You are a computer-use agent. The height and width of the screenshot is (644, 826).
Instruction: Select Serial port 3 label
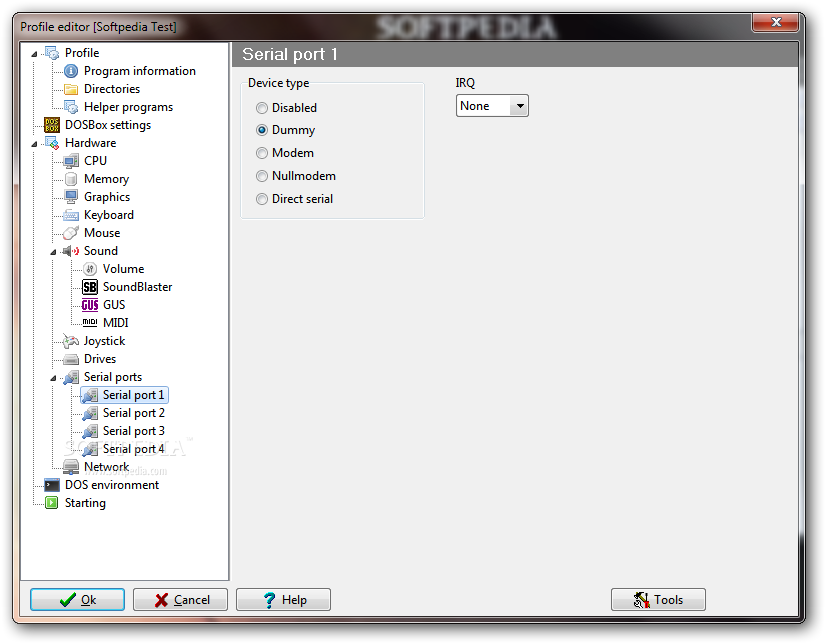tap(134, 431)
